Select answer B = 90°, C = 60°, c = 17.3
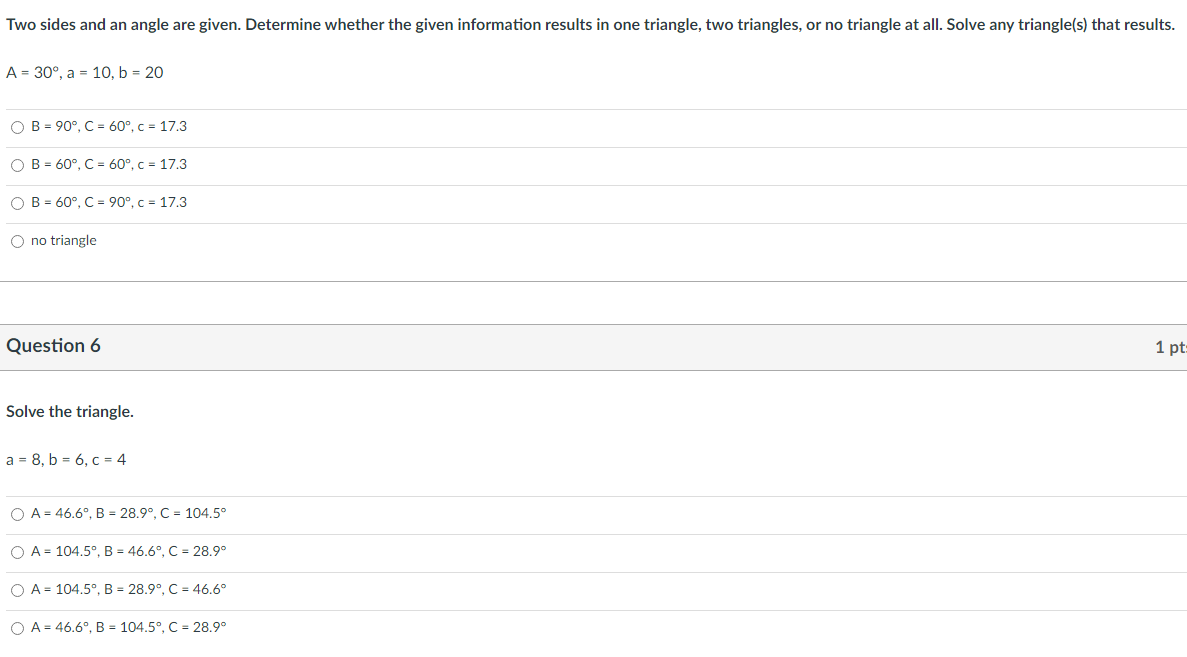 18,127
